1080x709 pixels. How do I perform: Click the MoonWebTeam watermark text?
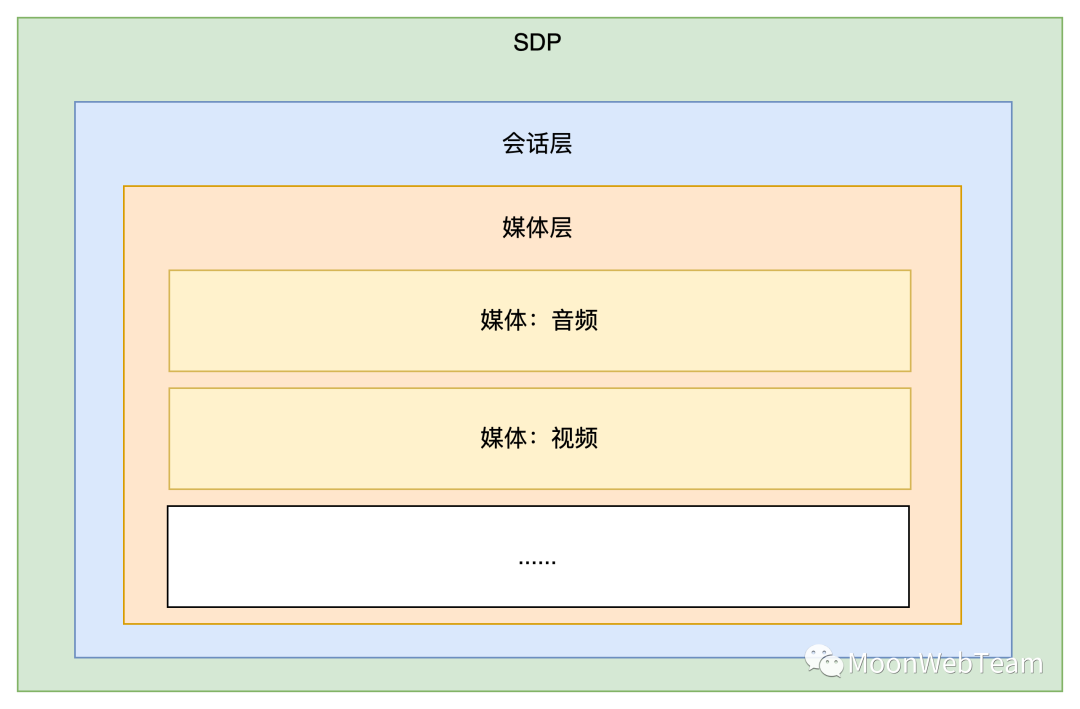pyautogui.click(x=945, y=663)
